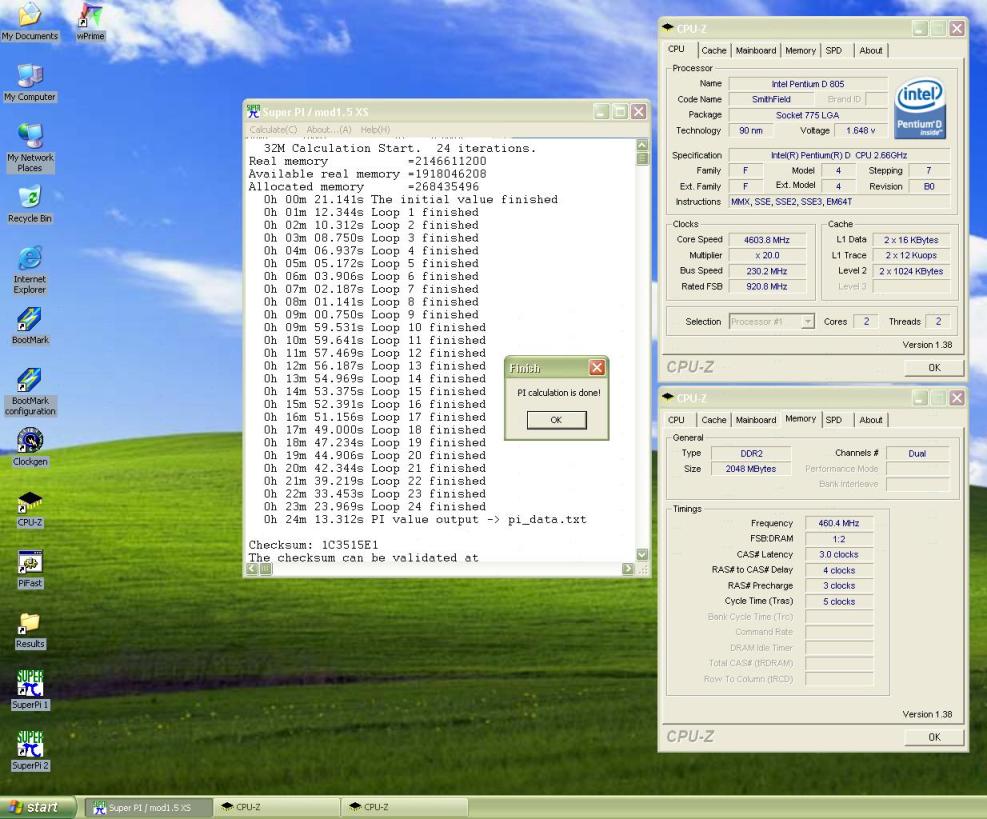Viewport: 987px width, 819px height.
Task: Click Super PI horizontal scroll right arrow
Action: pyautogui.click(x=628, y=568)
